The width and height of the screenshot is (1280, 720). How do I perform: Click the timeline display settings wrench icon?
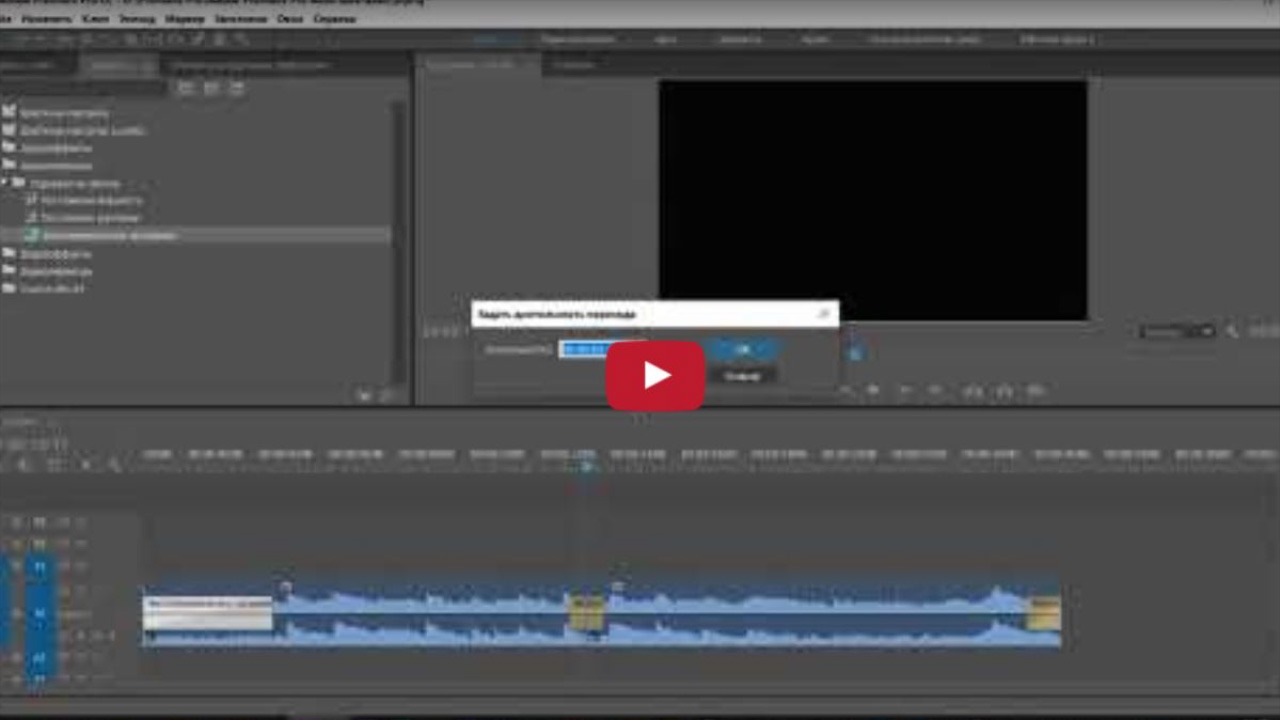(x=115, y=465)
